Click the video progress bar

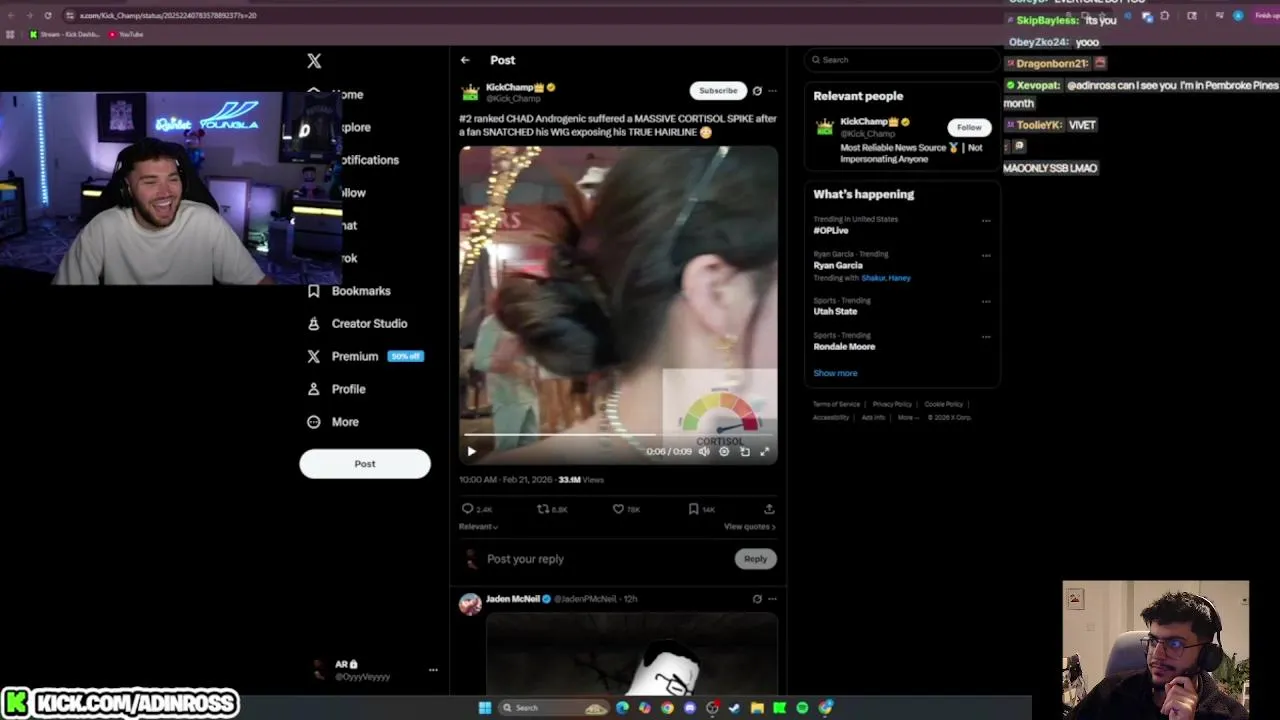click(618, 435)
